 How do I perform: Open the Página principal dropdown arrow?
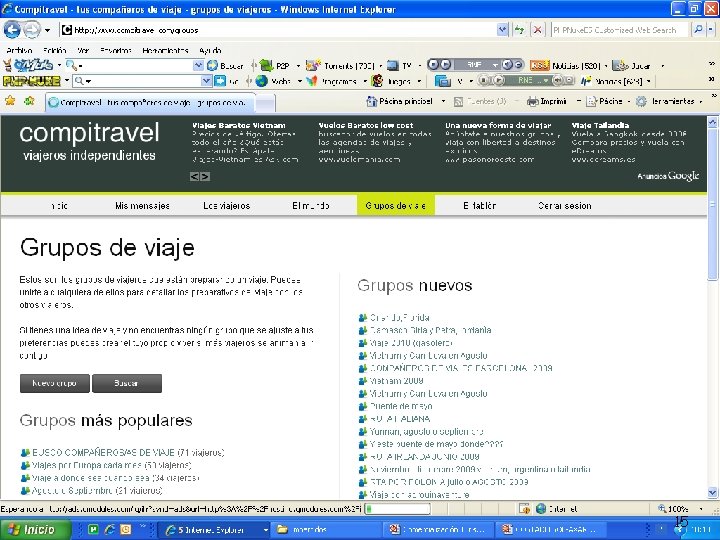pyautogui.click(x=443, y=101)
